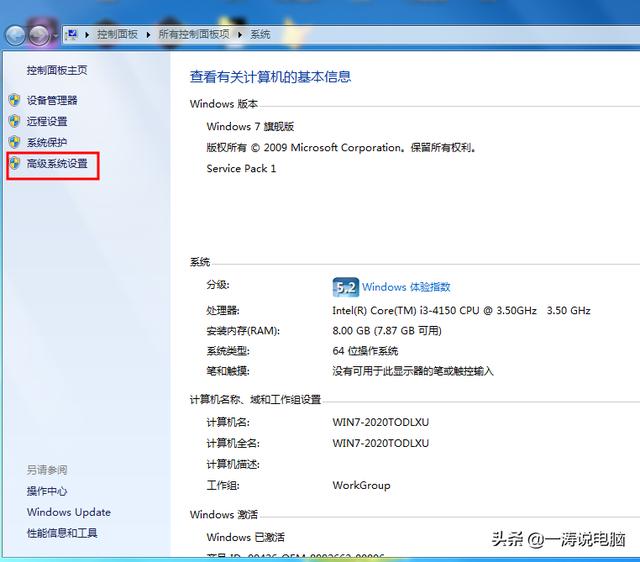The image size is (640, 562).
Task: Click the text Windows 7 旗舰版
Action: pos(250,127)
